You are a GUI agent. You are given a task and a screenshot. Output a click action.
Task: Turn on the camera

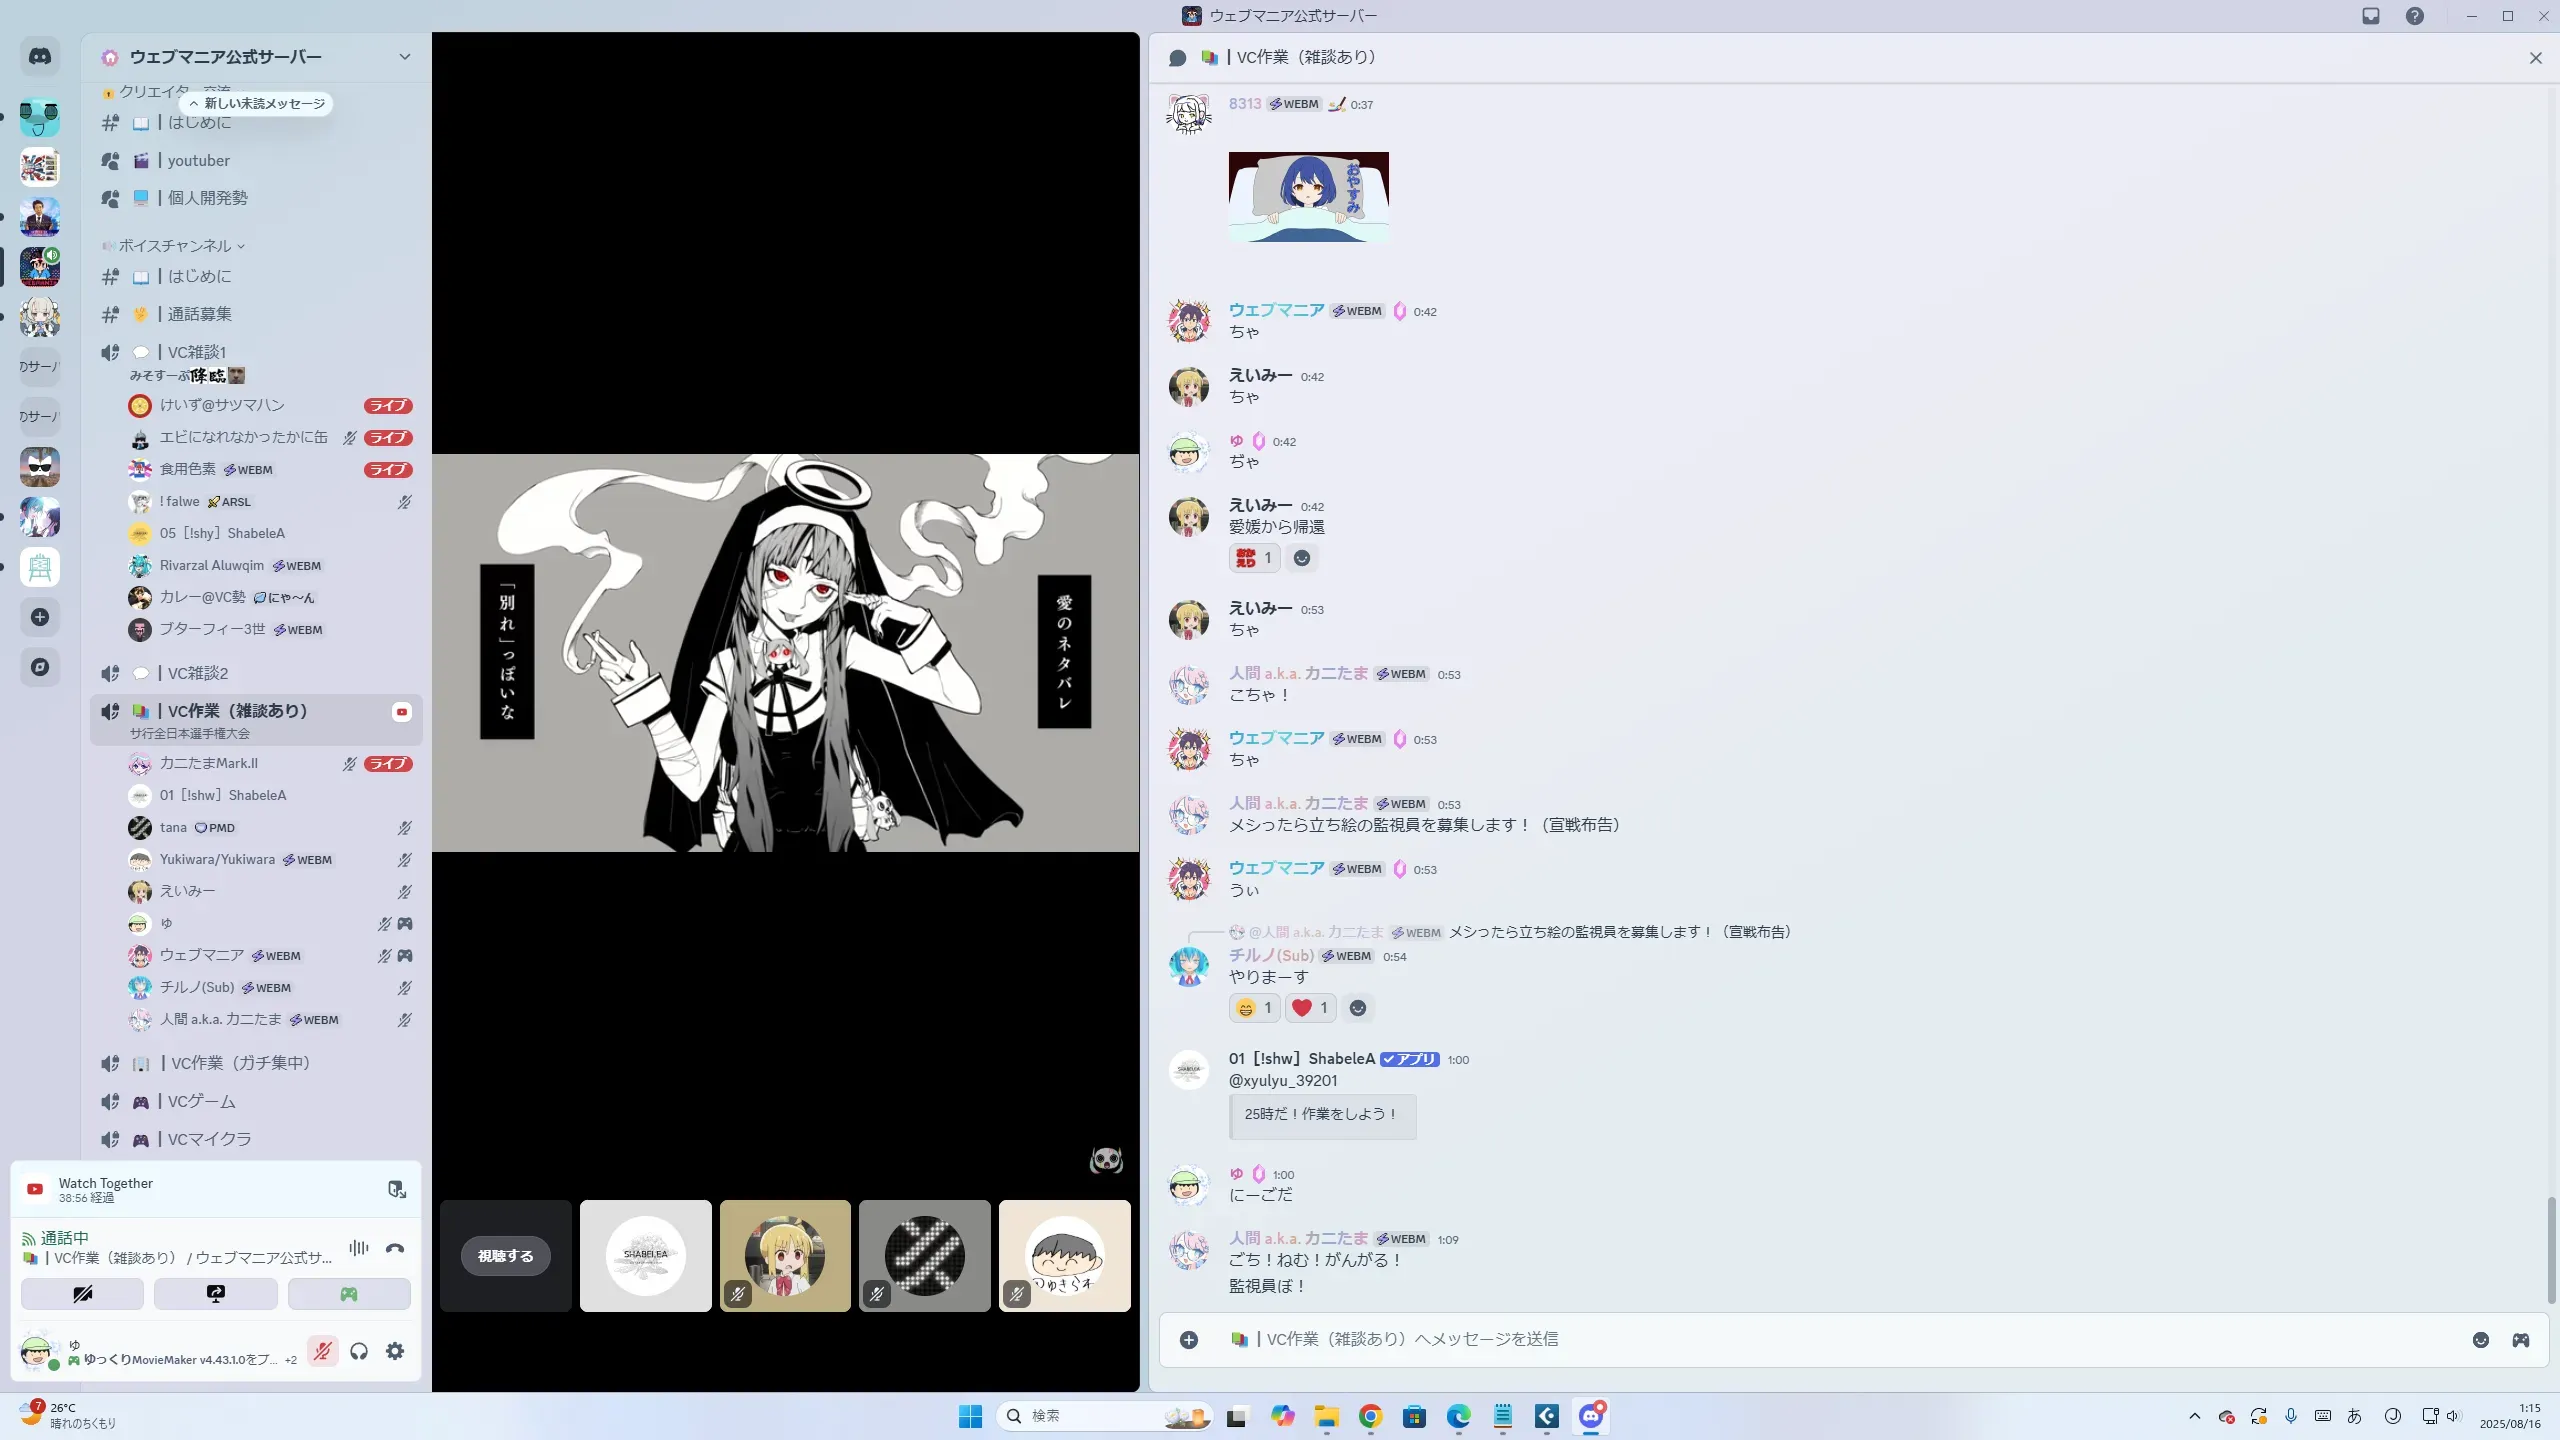(82, 1294)
